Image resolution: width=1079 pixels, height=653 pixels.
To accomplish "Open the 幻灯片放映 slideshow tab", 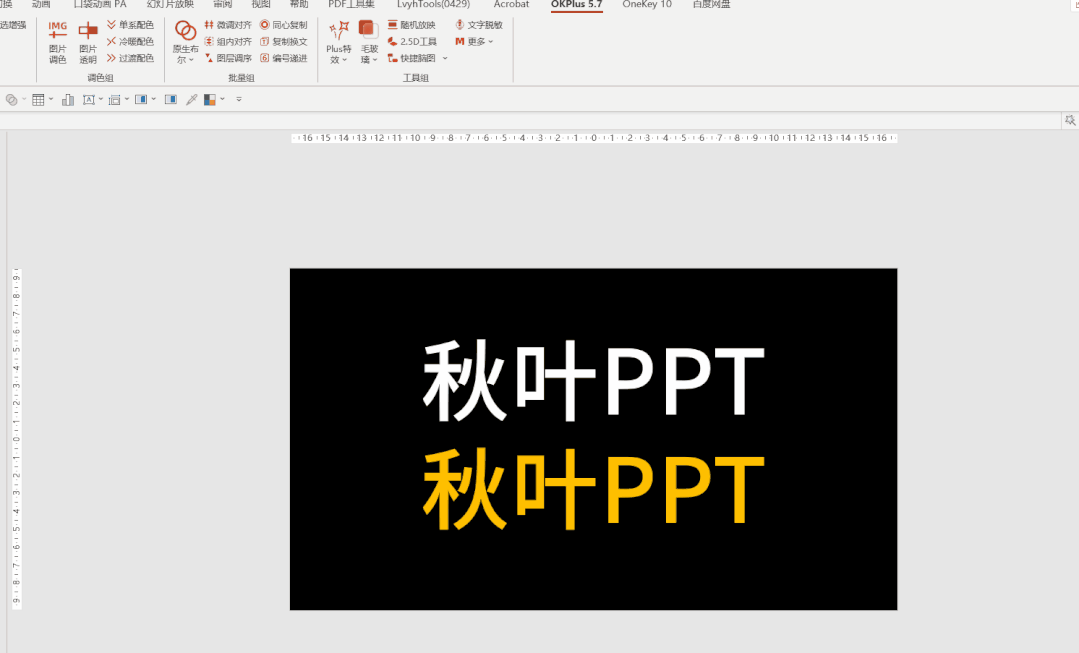I will [170, 4].
